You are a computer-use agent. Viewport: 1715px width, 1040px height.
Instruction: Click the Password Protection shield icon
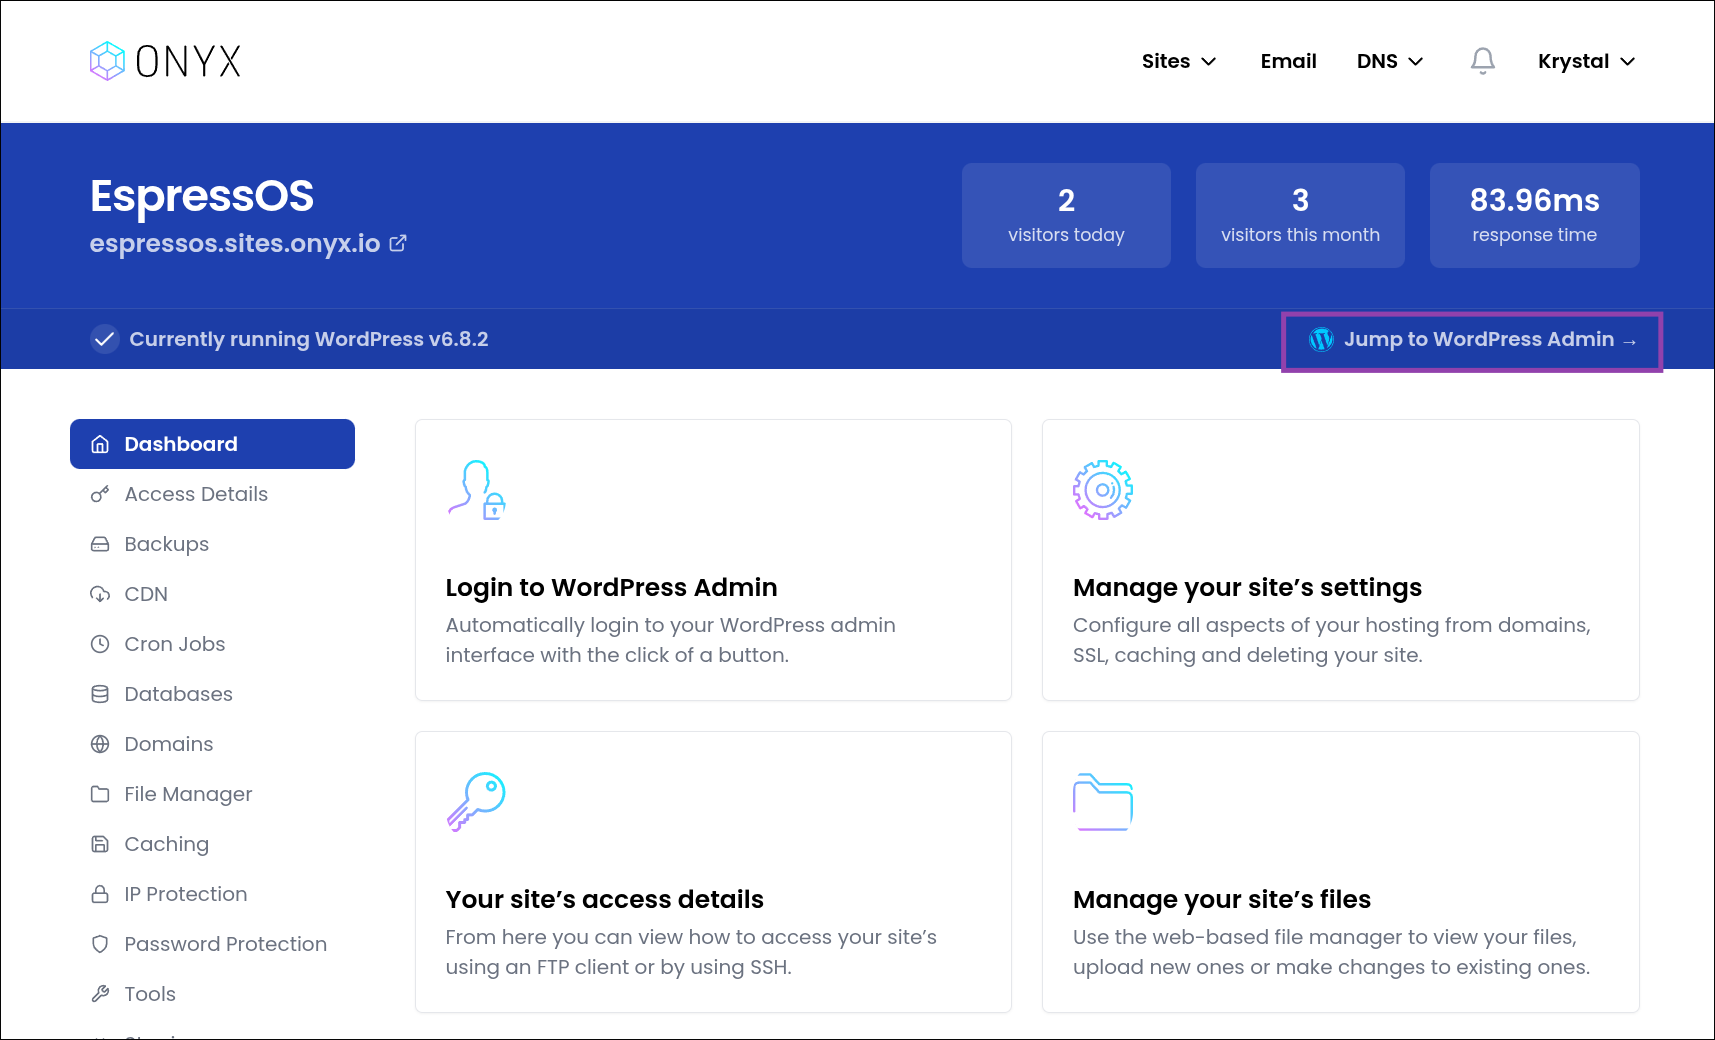click(100, 944)
